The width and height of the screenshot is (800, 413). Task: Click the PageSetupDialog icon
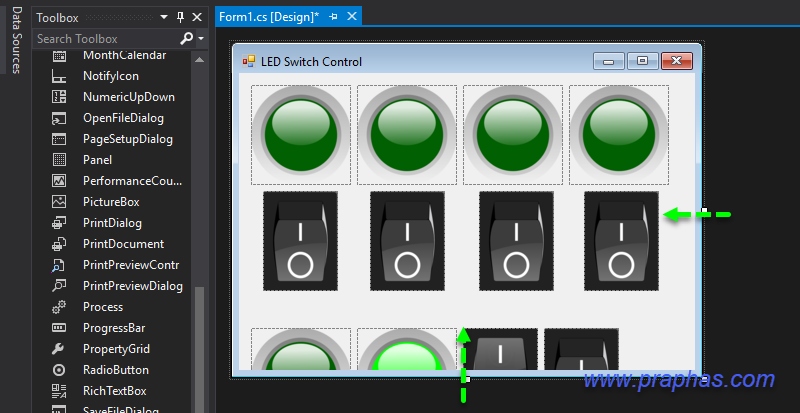(59, 139)
